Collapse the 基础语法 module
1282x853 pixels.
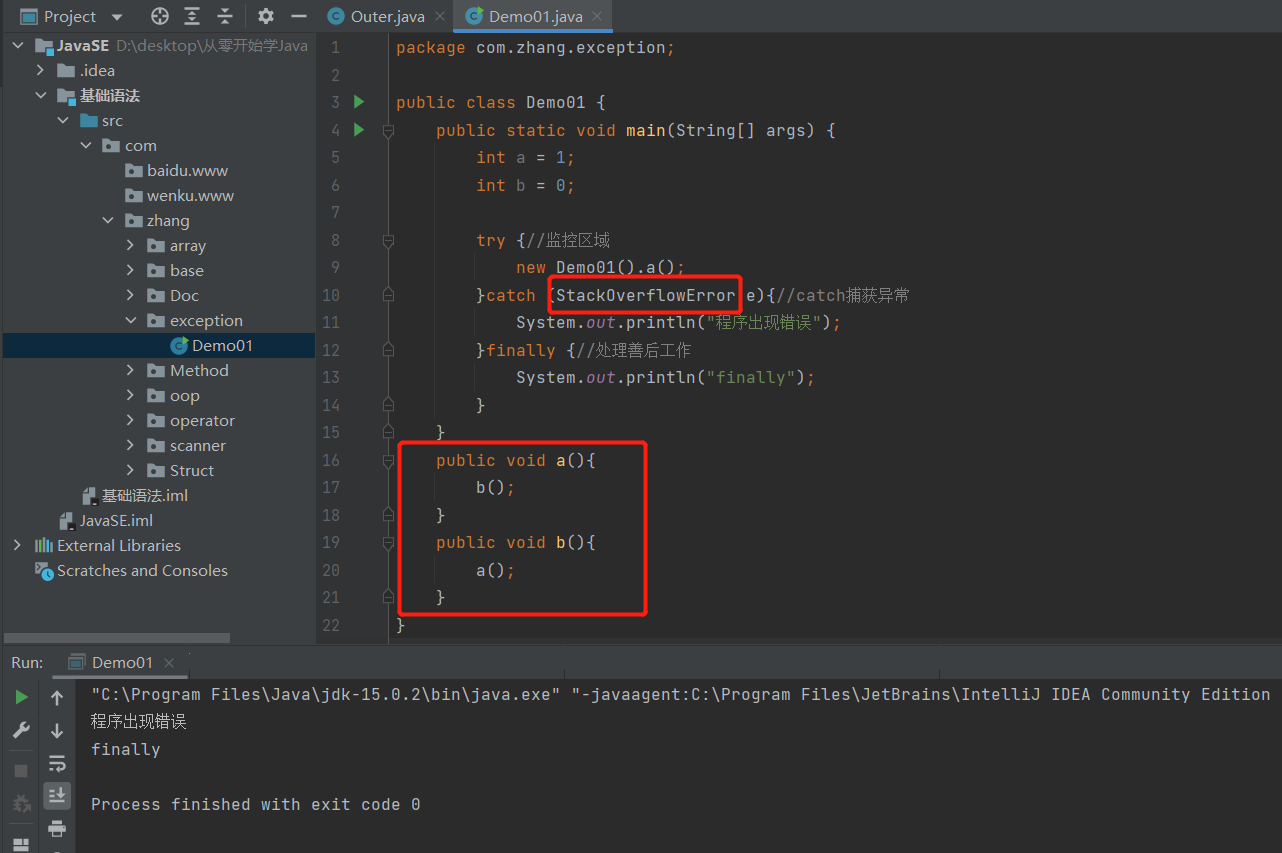(40, 96)
